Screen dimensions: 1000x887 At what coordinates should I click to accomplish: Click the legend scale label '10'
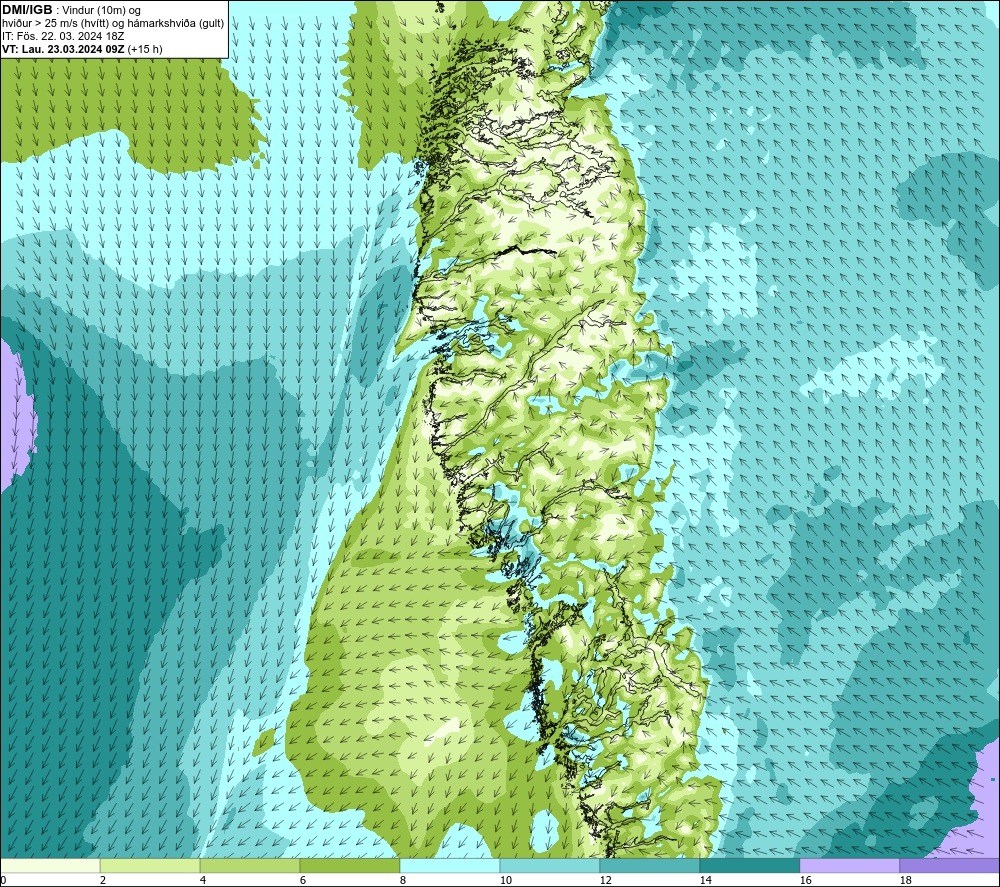505,881
